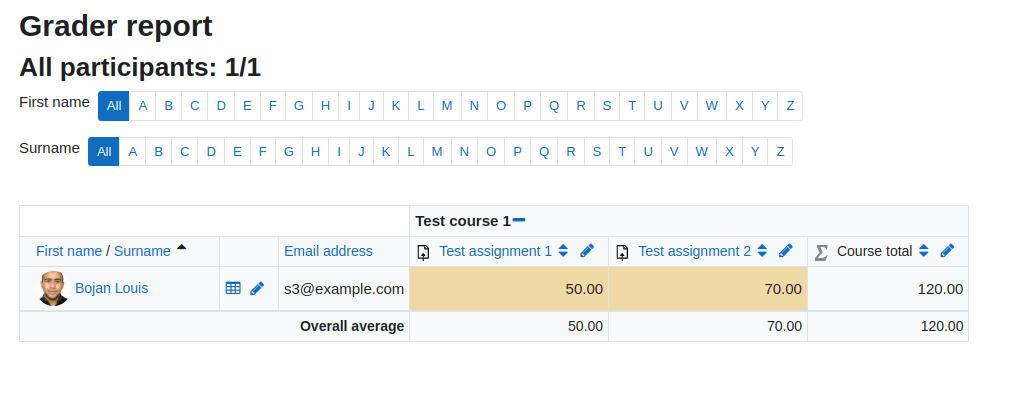Sort by the Test assignment 2 arrows
Screen dimensions: 1035x395
click(x=762, y=251)
